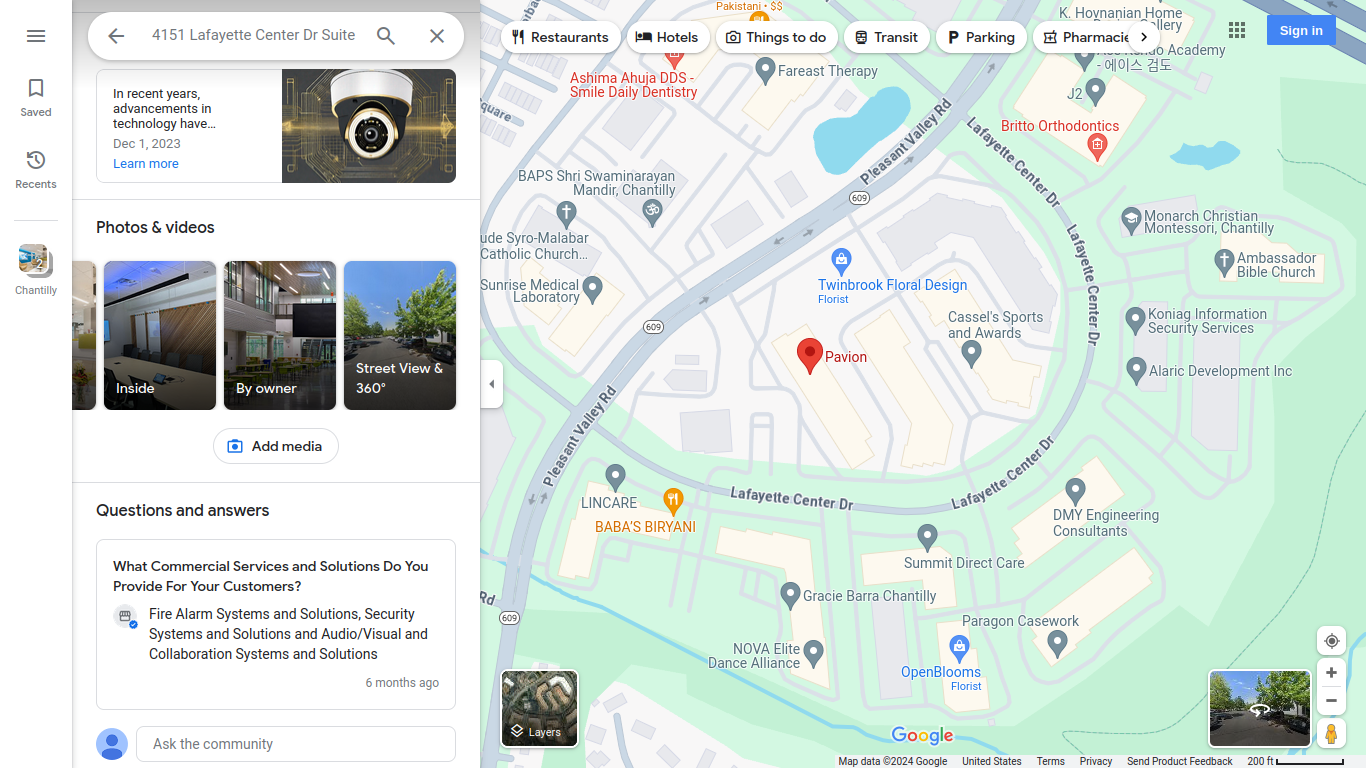Image resolution: width=1366 pixels, height=768 pixels.
Task: Click Cassel's Sports and Awards pin
Action: tap(971, 353)
